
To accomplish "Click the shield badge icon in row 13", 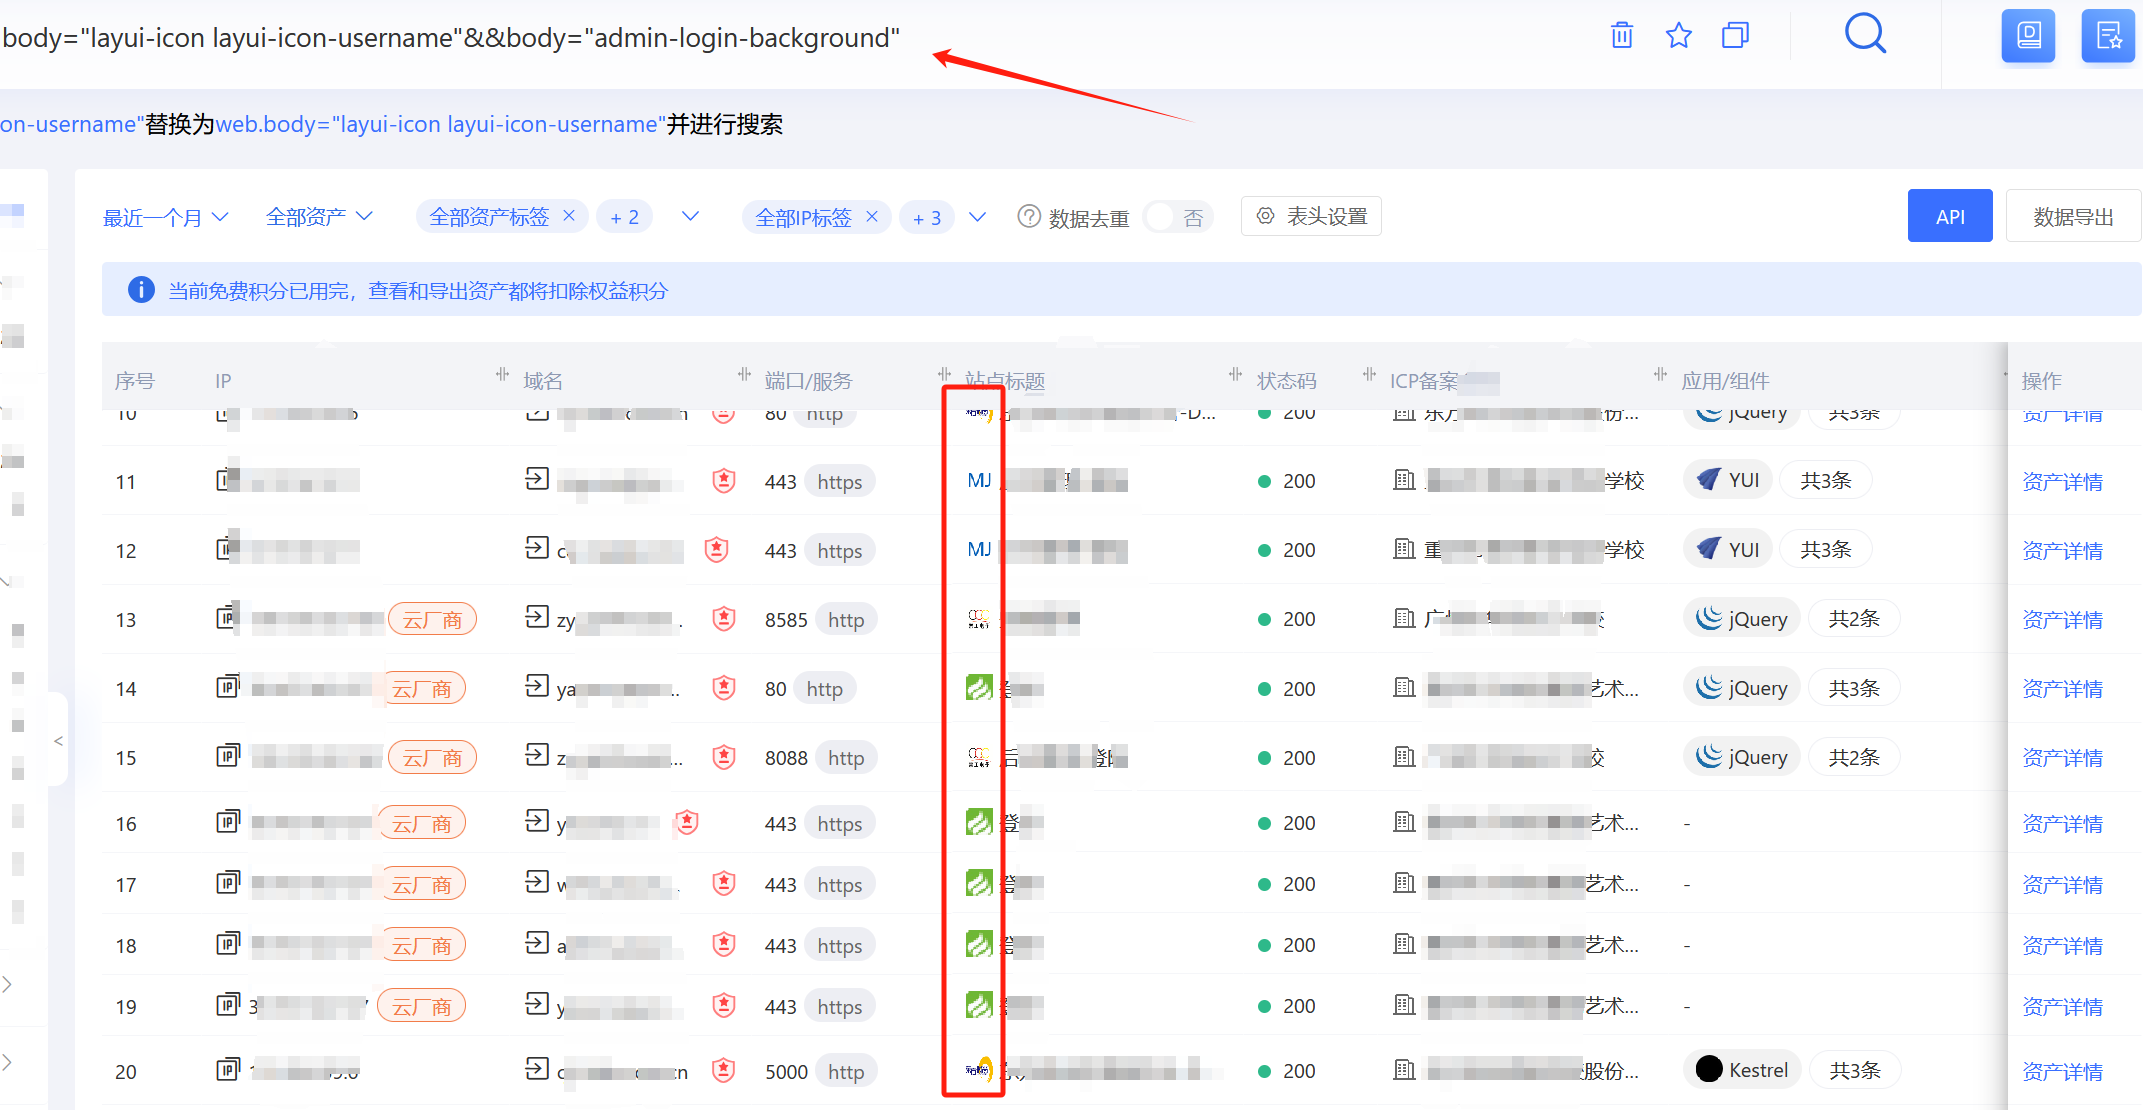I will tap(724, 619).
